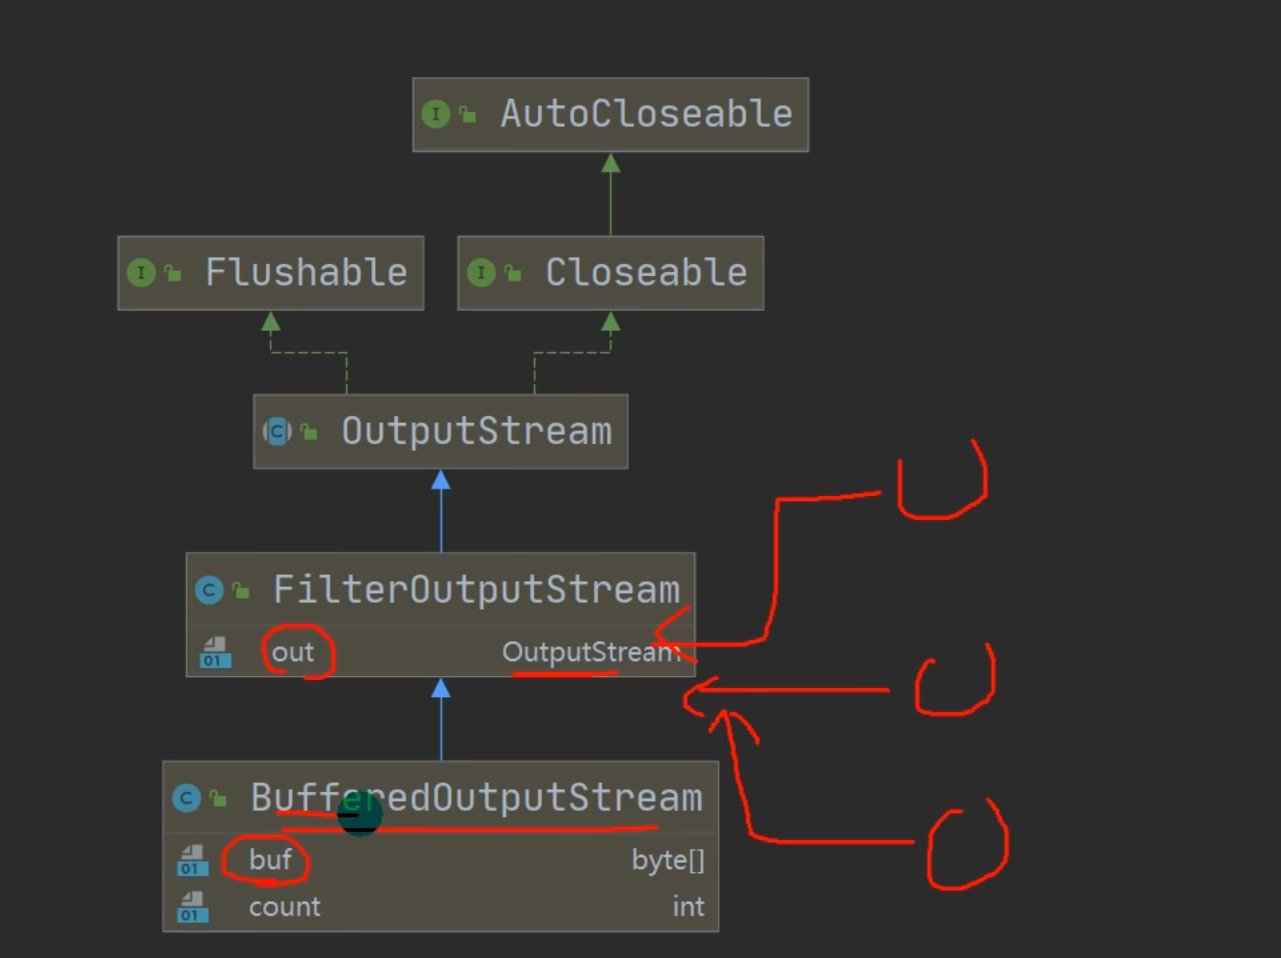Click the abstract class icon on OutputStream
The width and height of the screenshot is (1281, 958).
coord(277,431)
